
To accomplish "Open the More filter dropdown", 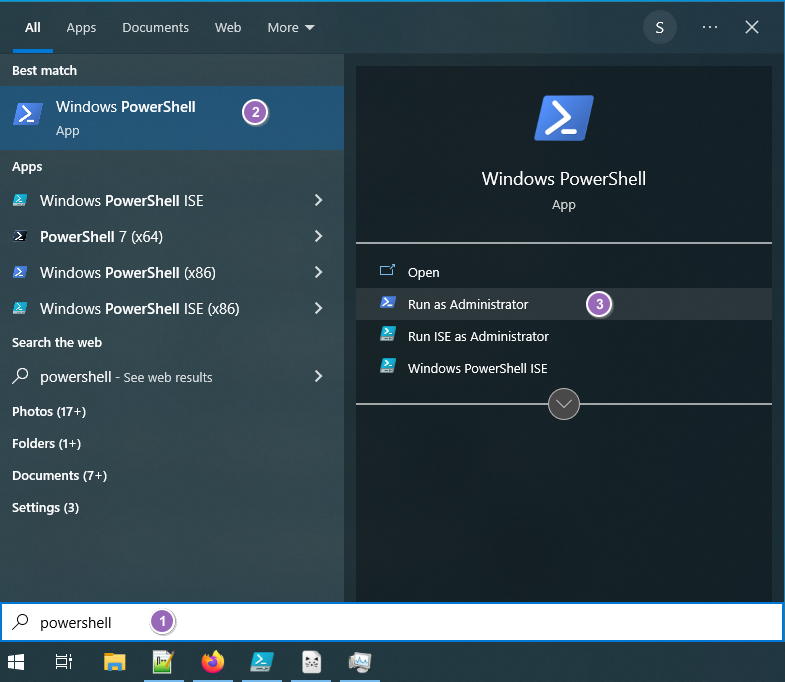I will 291,28.
